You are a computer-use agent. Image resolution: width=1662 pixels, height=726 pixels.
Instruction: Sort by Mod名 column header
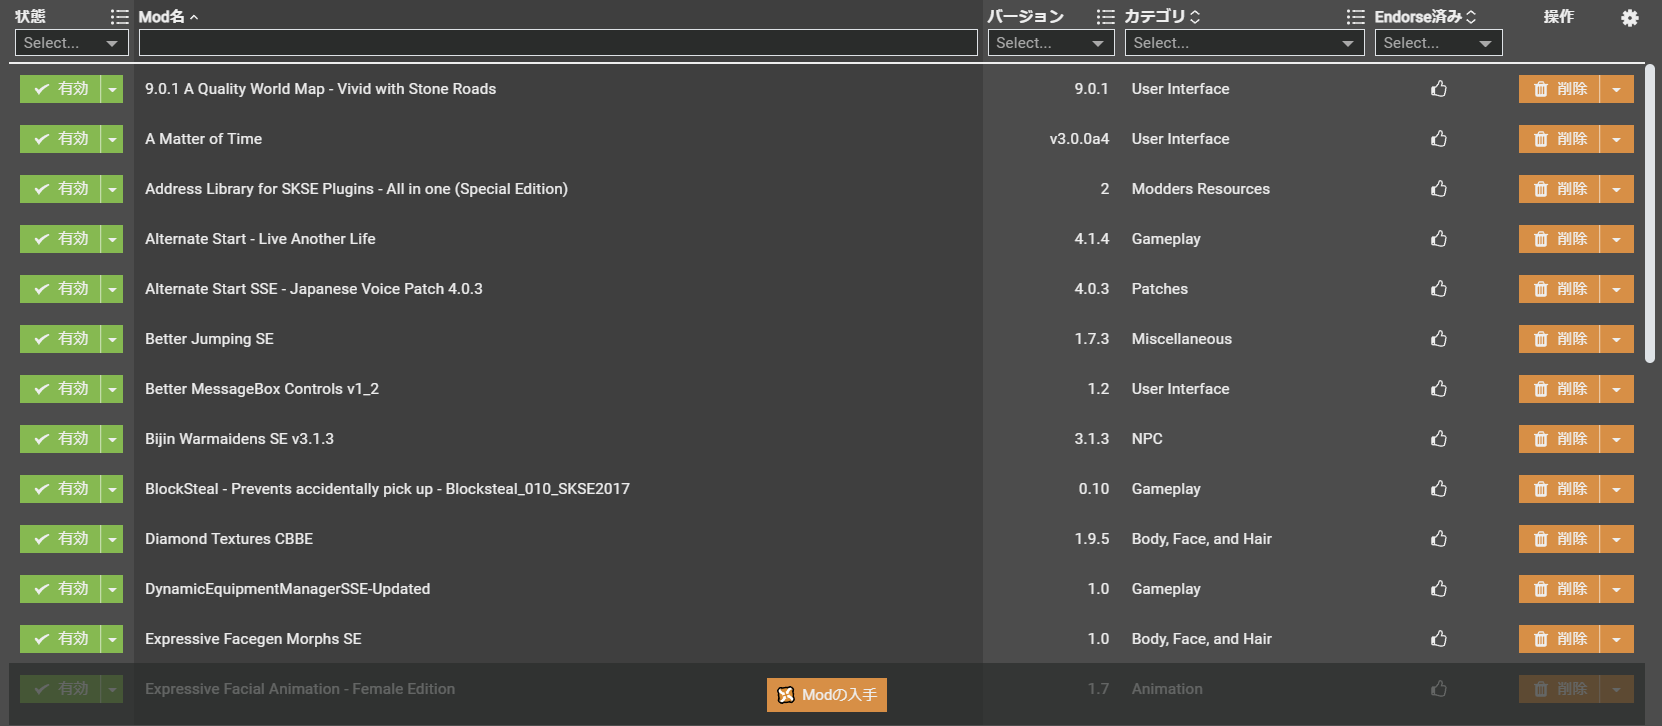pos(168,17)
